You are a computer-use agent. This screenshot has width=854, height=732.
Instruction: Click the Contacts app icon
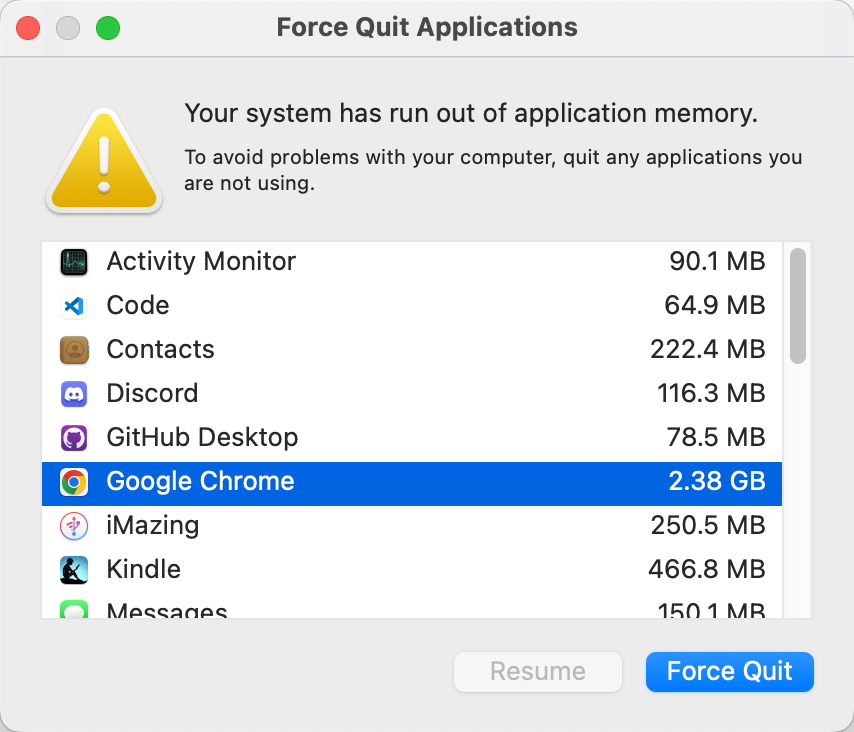click(x=74, y=350)
